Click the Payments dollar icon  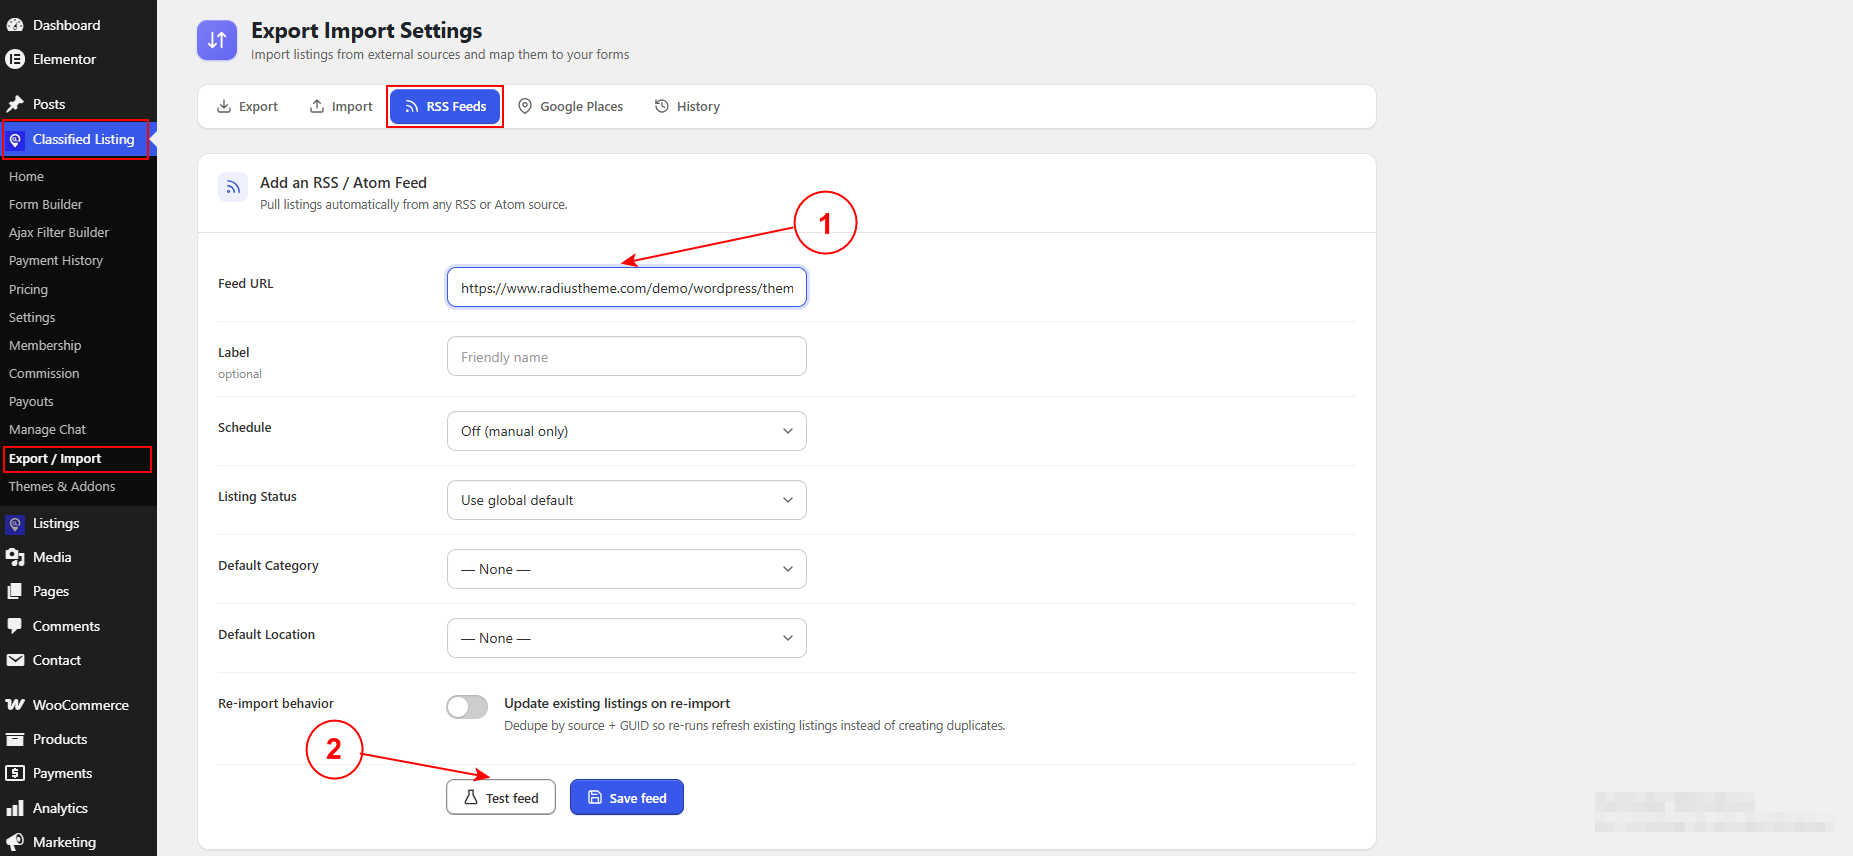(x=15, y=773)
